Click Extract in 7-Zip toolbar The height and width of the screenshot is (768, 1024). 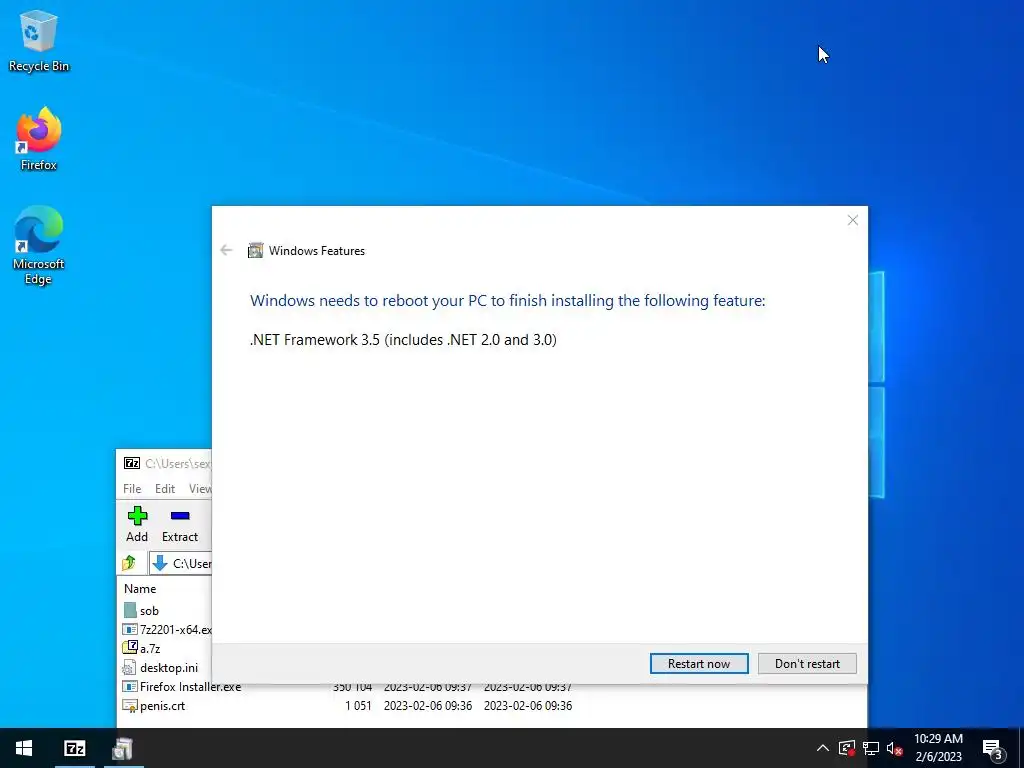tap(180, 524)
